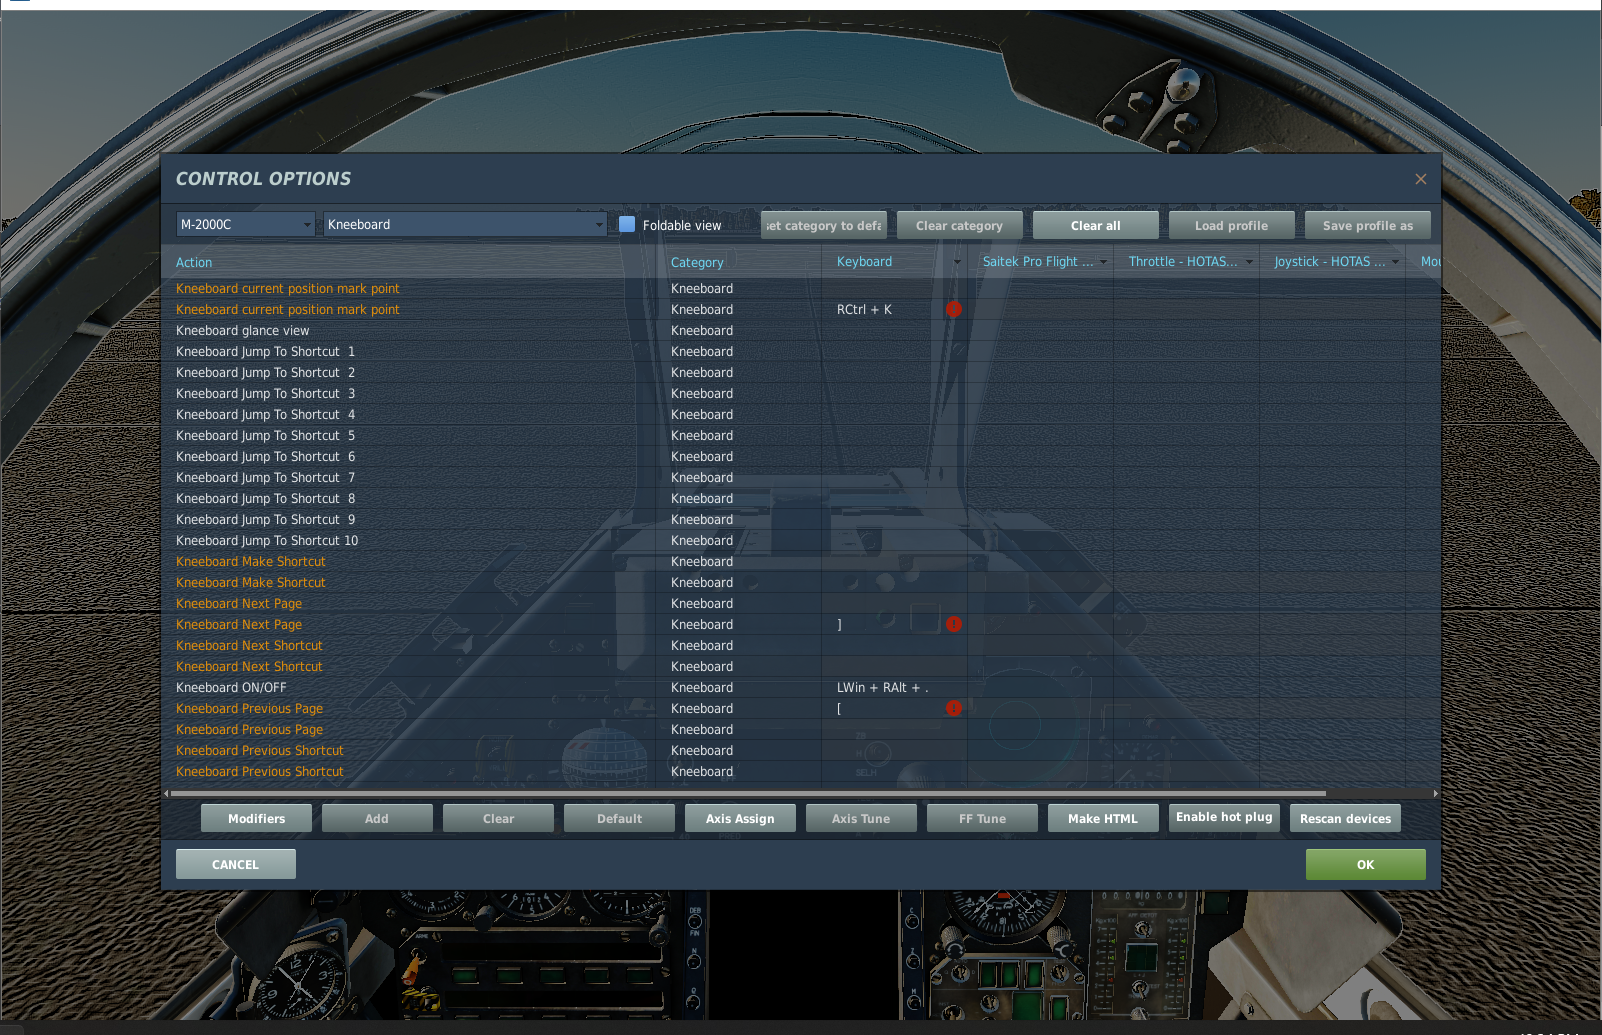Image resolution: width=1602 pixels, height=1035 pixels.
Task: Expand Throttle - HOTAS column dropdown
Action: click(1249, 262)
